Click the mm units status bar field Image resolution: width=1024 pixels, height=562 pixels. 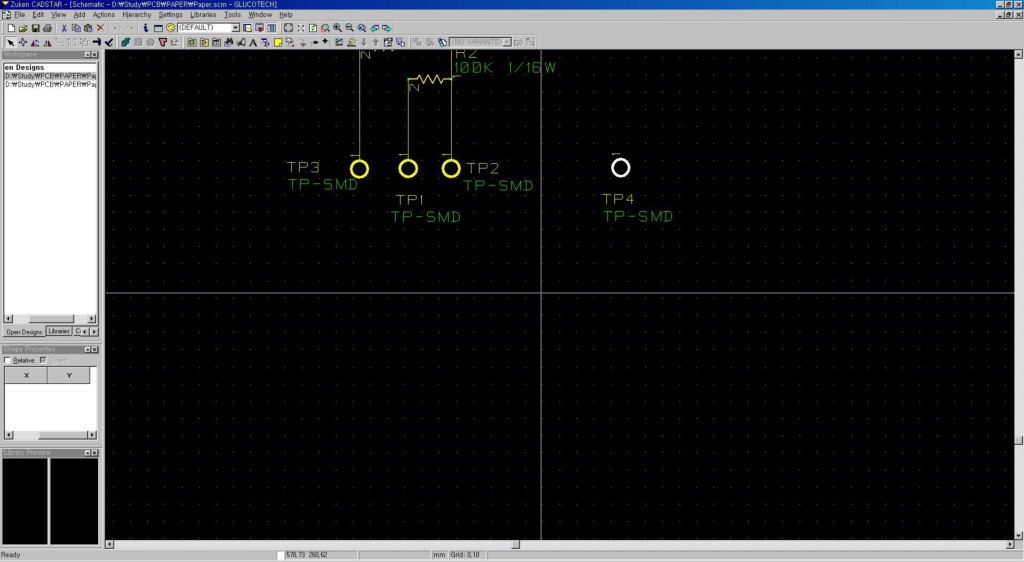[439, 555]
